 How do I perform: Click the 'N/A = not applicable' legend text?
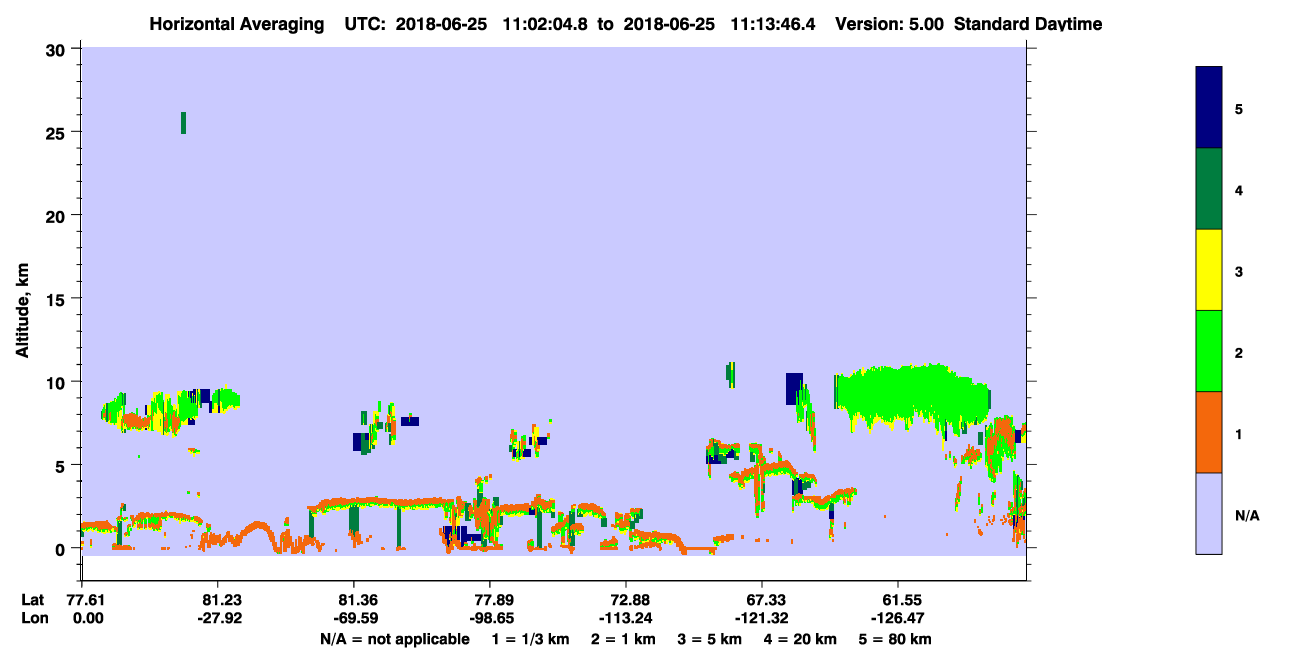(394, 639)
